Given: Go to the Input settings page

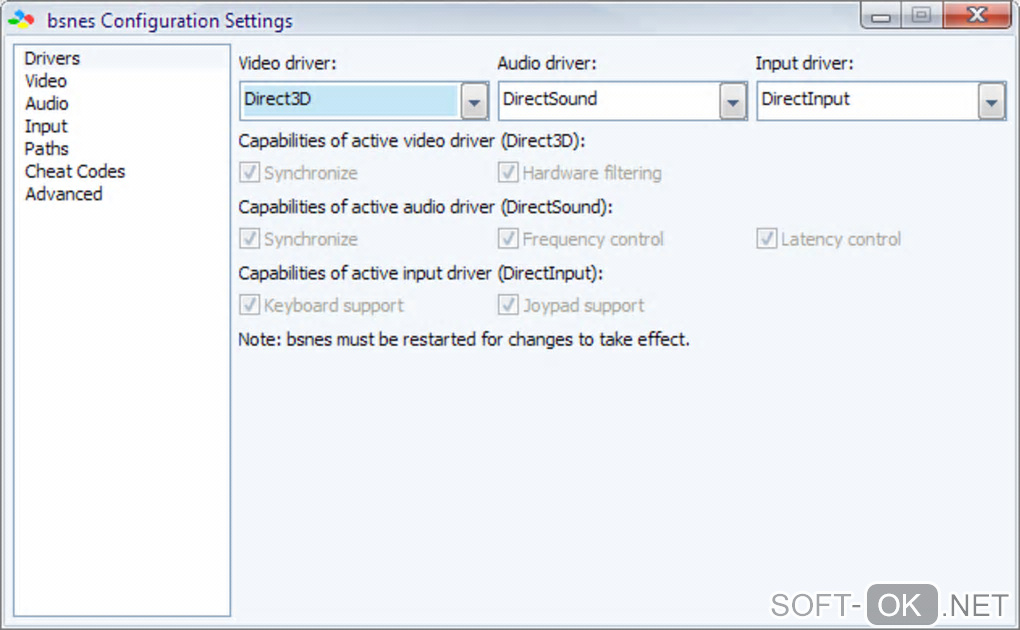Looking at the screenshot, I should [46, 126].
